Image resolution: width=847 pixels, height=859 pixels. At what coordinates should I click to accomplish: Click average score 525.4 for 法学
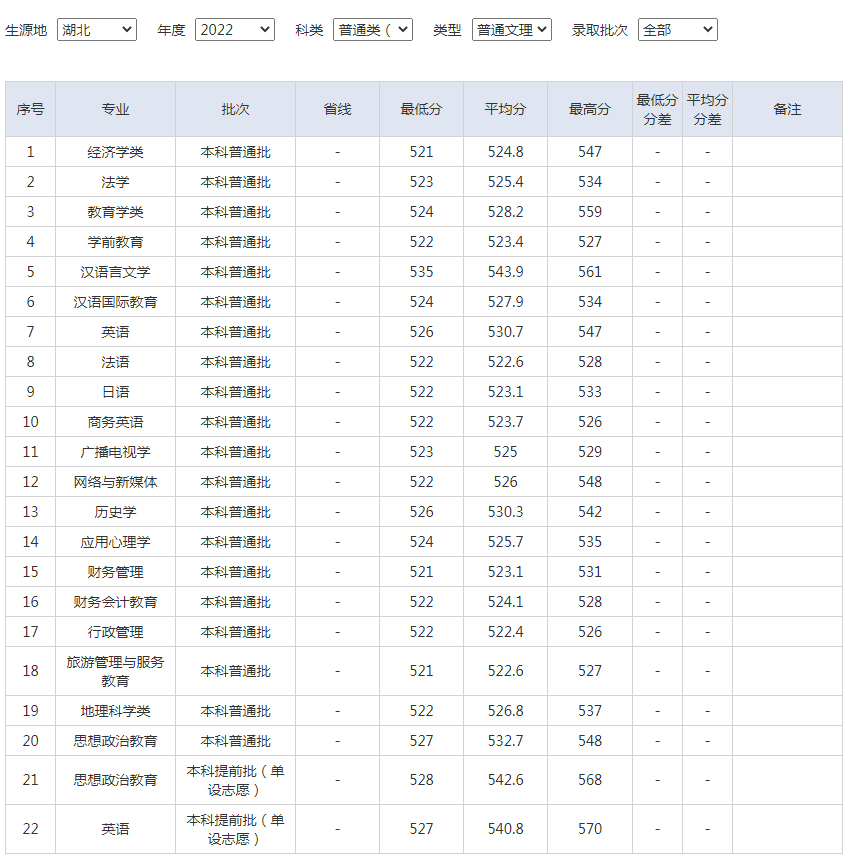pos(505,182)
